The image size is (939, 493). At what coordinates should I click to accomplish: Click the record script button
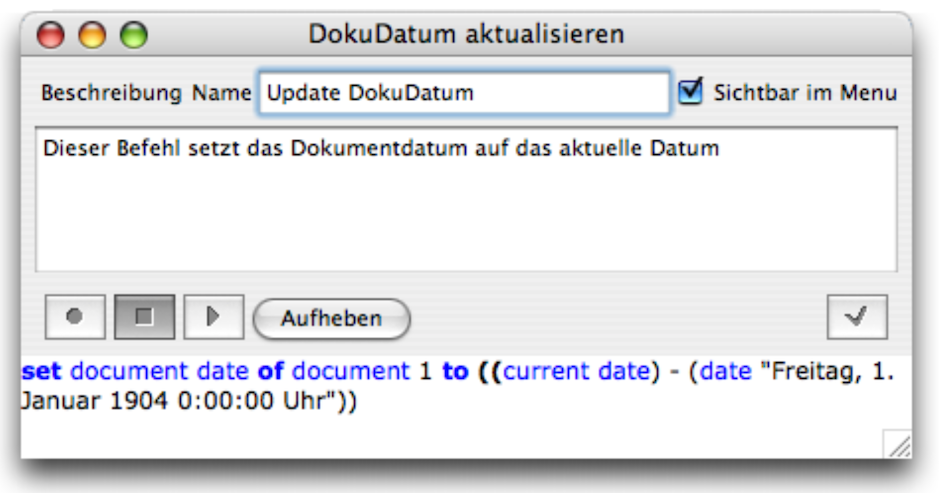pos(73,317)
